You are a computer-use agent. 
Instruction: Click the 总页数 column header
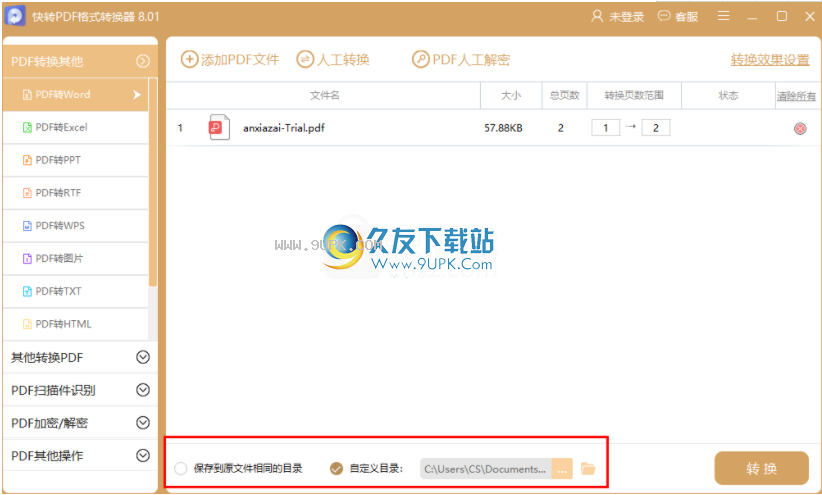pyautogui.click(x=564, y=95)
